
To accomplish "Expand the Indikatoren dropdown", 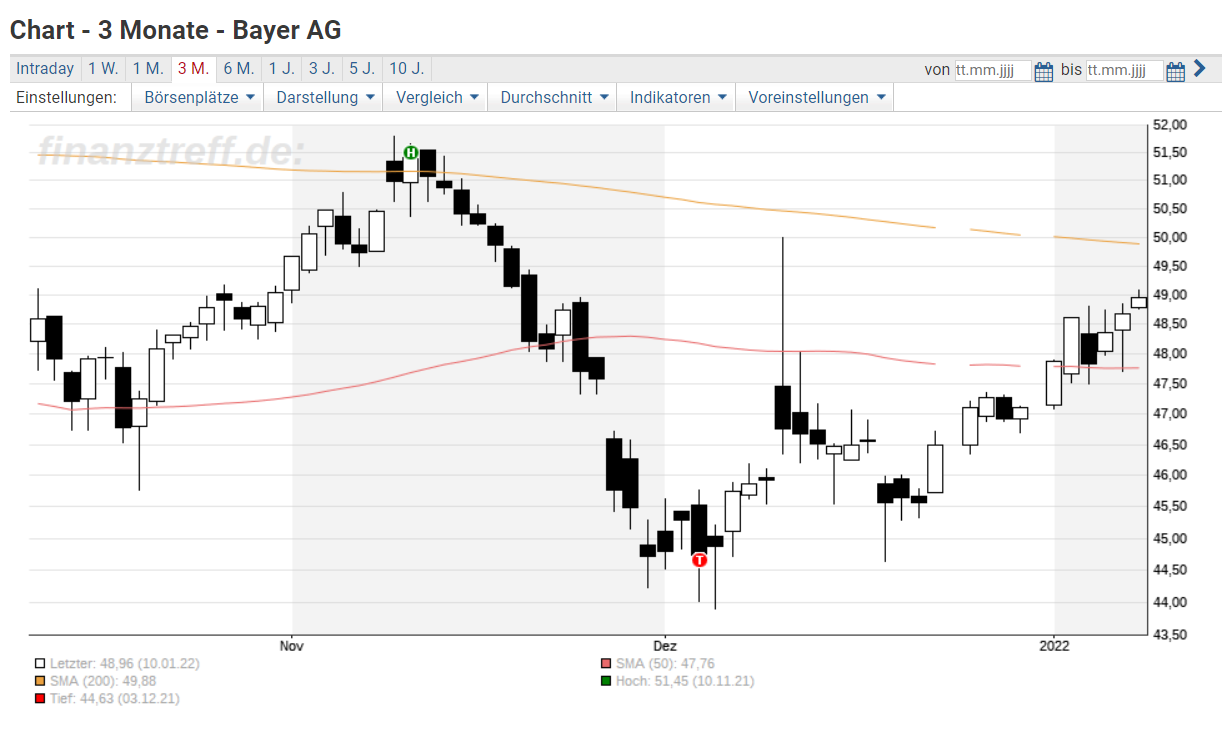I will tap(677, 98).
